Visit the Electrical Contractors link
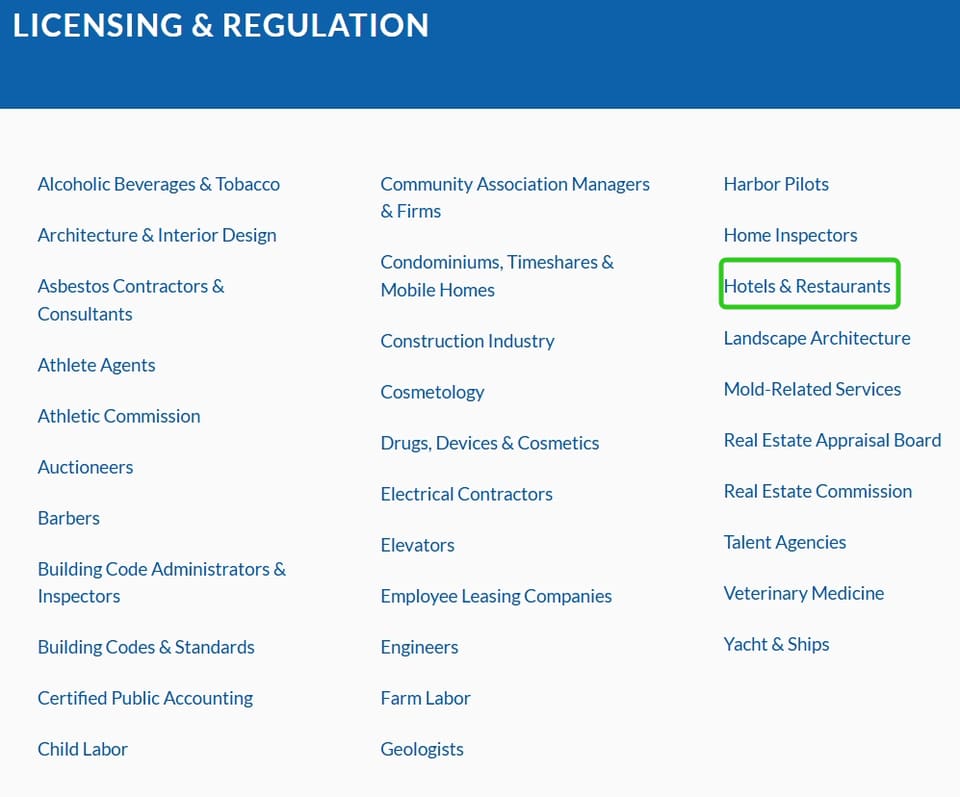 point(467,494)
